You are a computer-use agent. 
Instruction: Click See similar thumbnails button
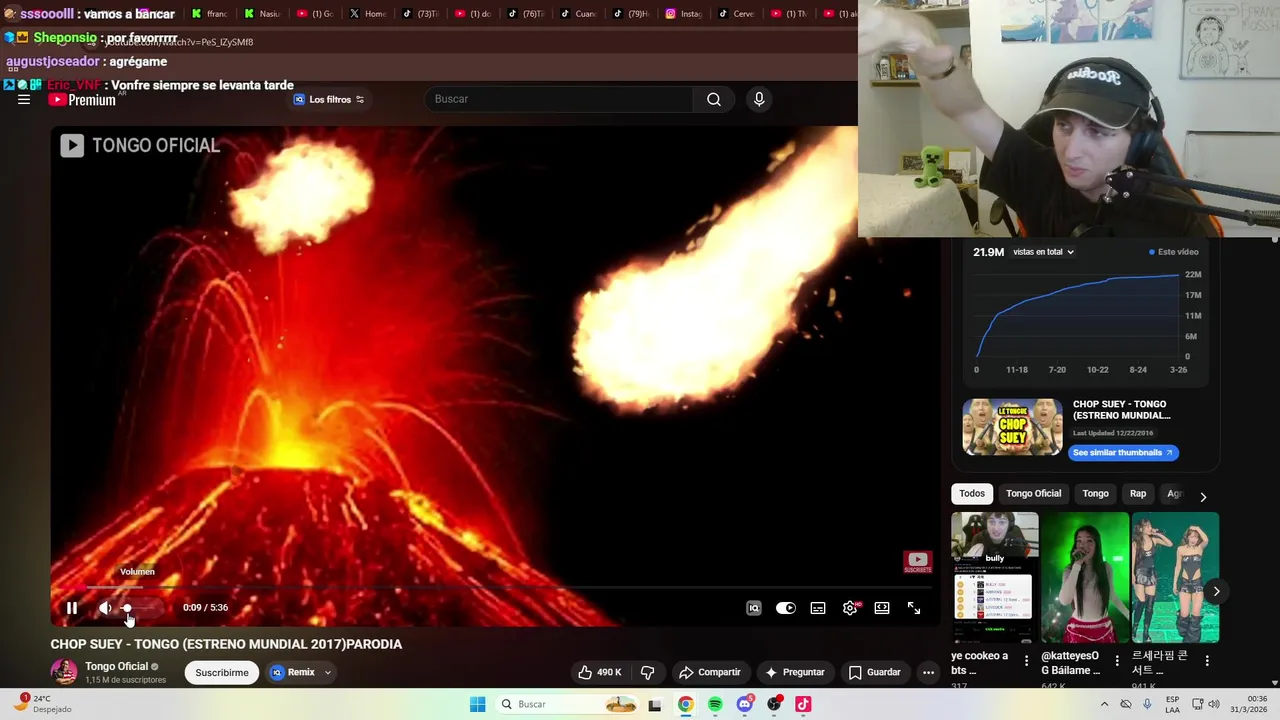coord(1123,452)
